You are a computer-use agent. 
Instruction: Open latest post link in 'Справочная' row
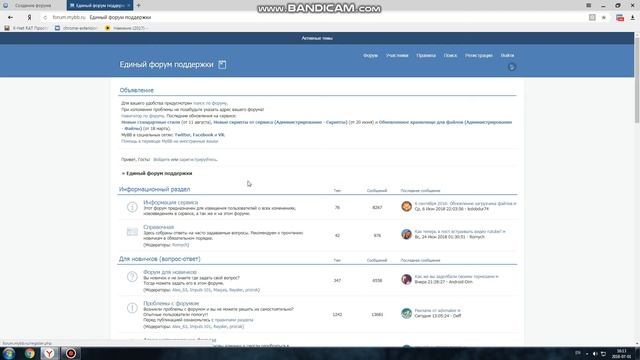point(460,231)
